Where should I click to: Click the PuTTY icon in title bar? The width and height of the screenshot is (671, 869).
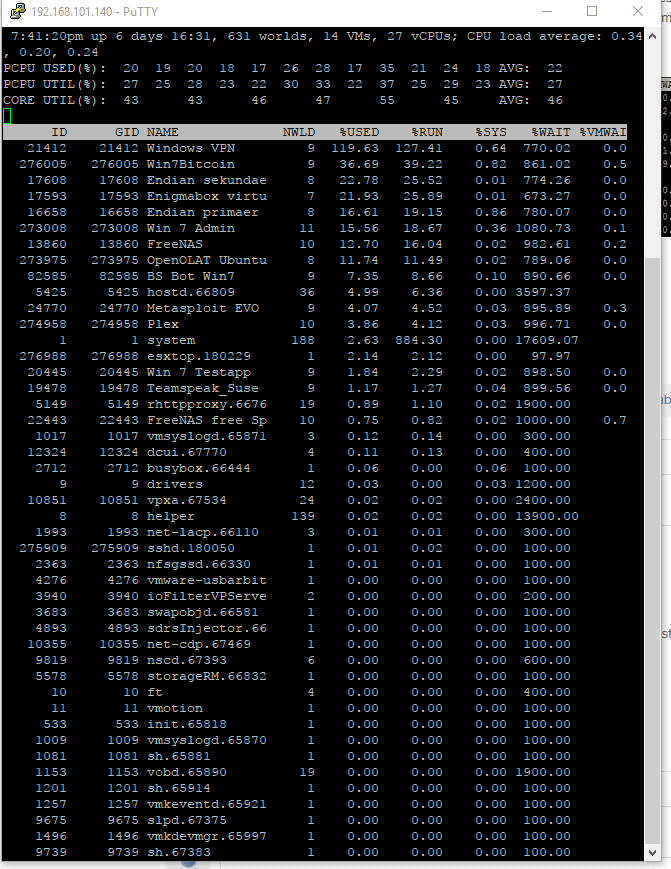click(17, 11)
